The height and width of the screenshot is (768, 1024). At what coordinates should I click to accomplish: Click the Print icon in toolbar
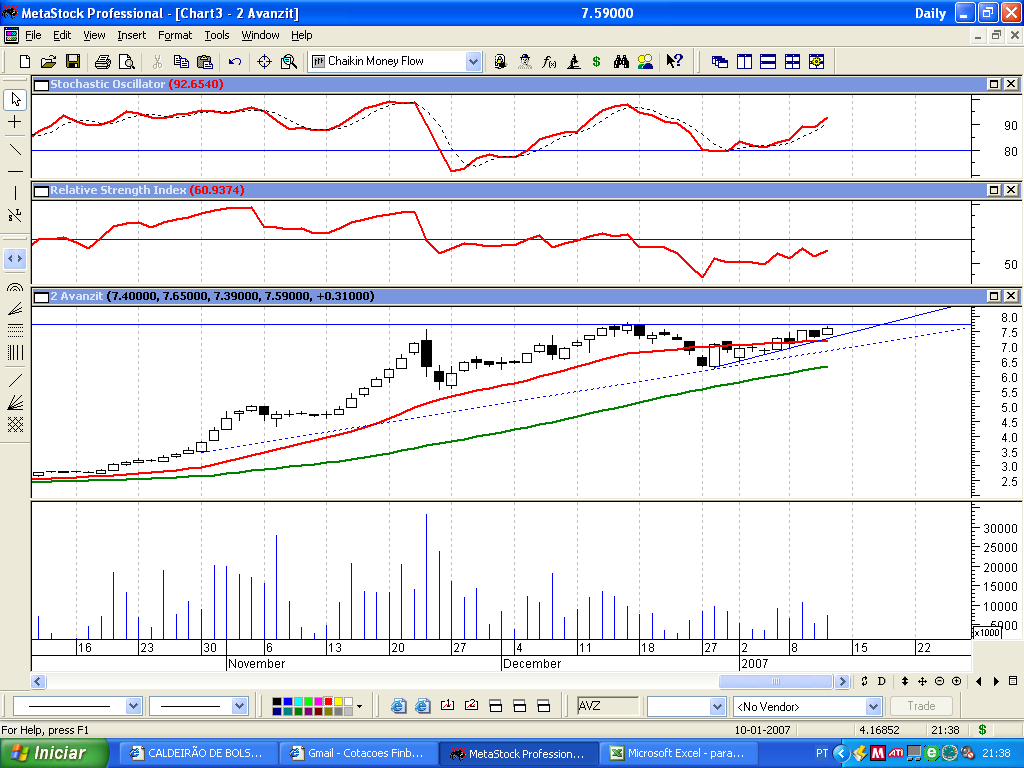pos(102,62)
